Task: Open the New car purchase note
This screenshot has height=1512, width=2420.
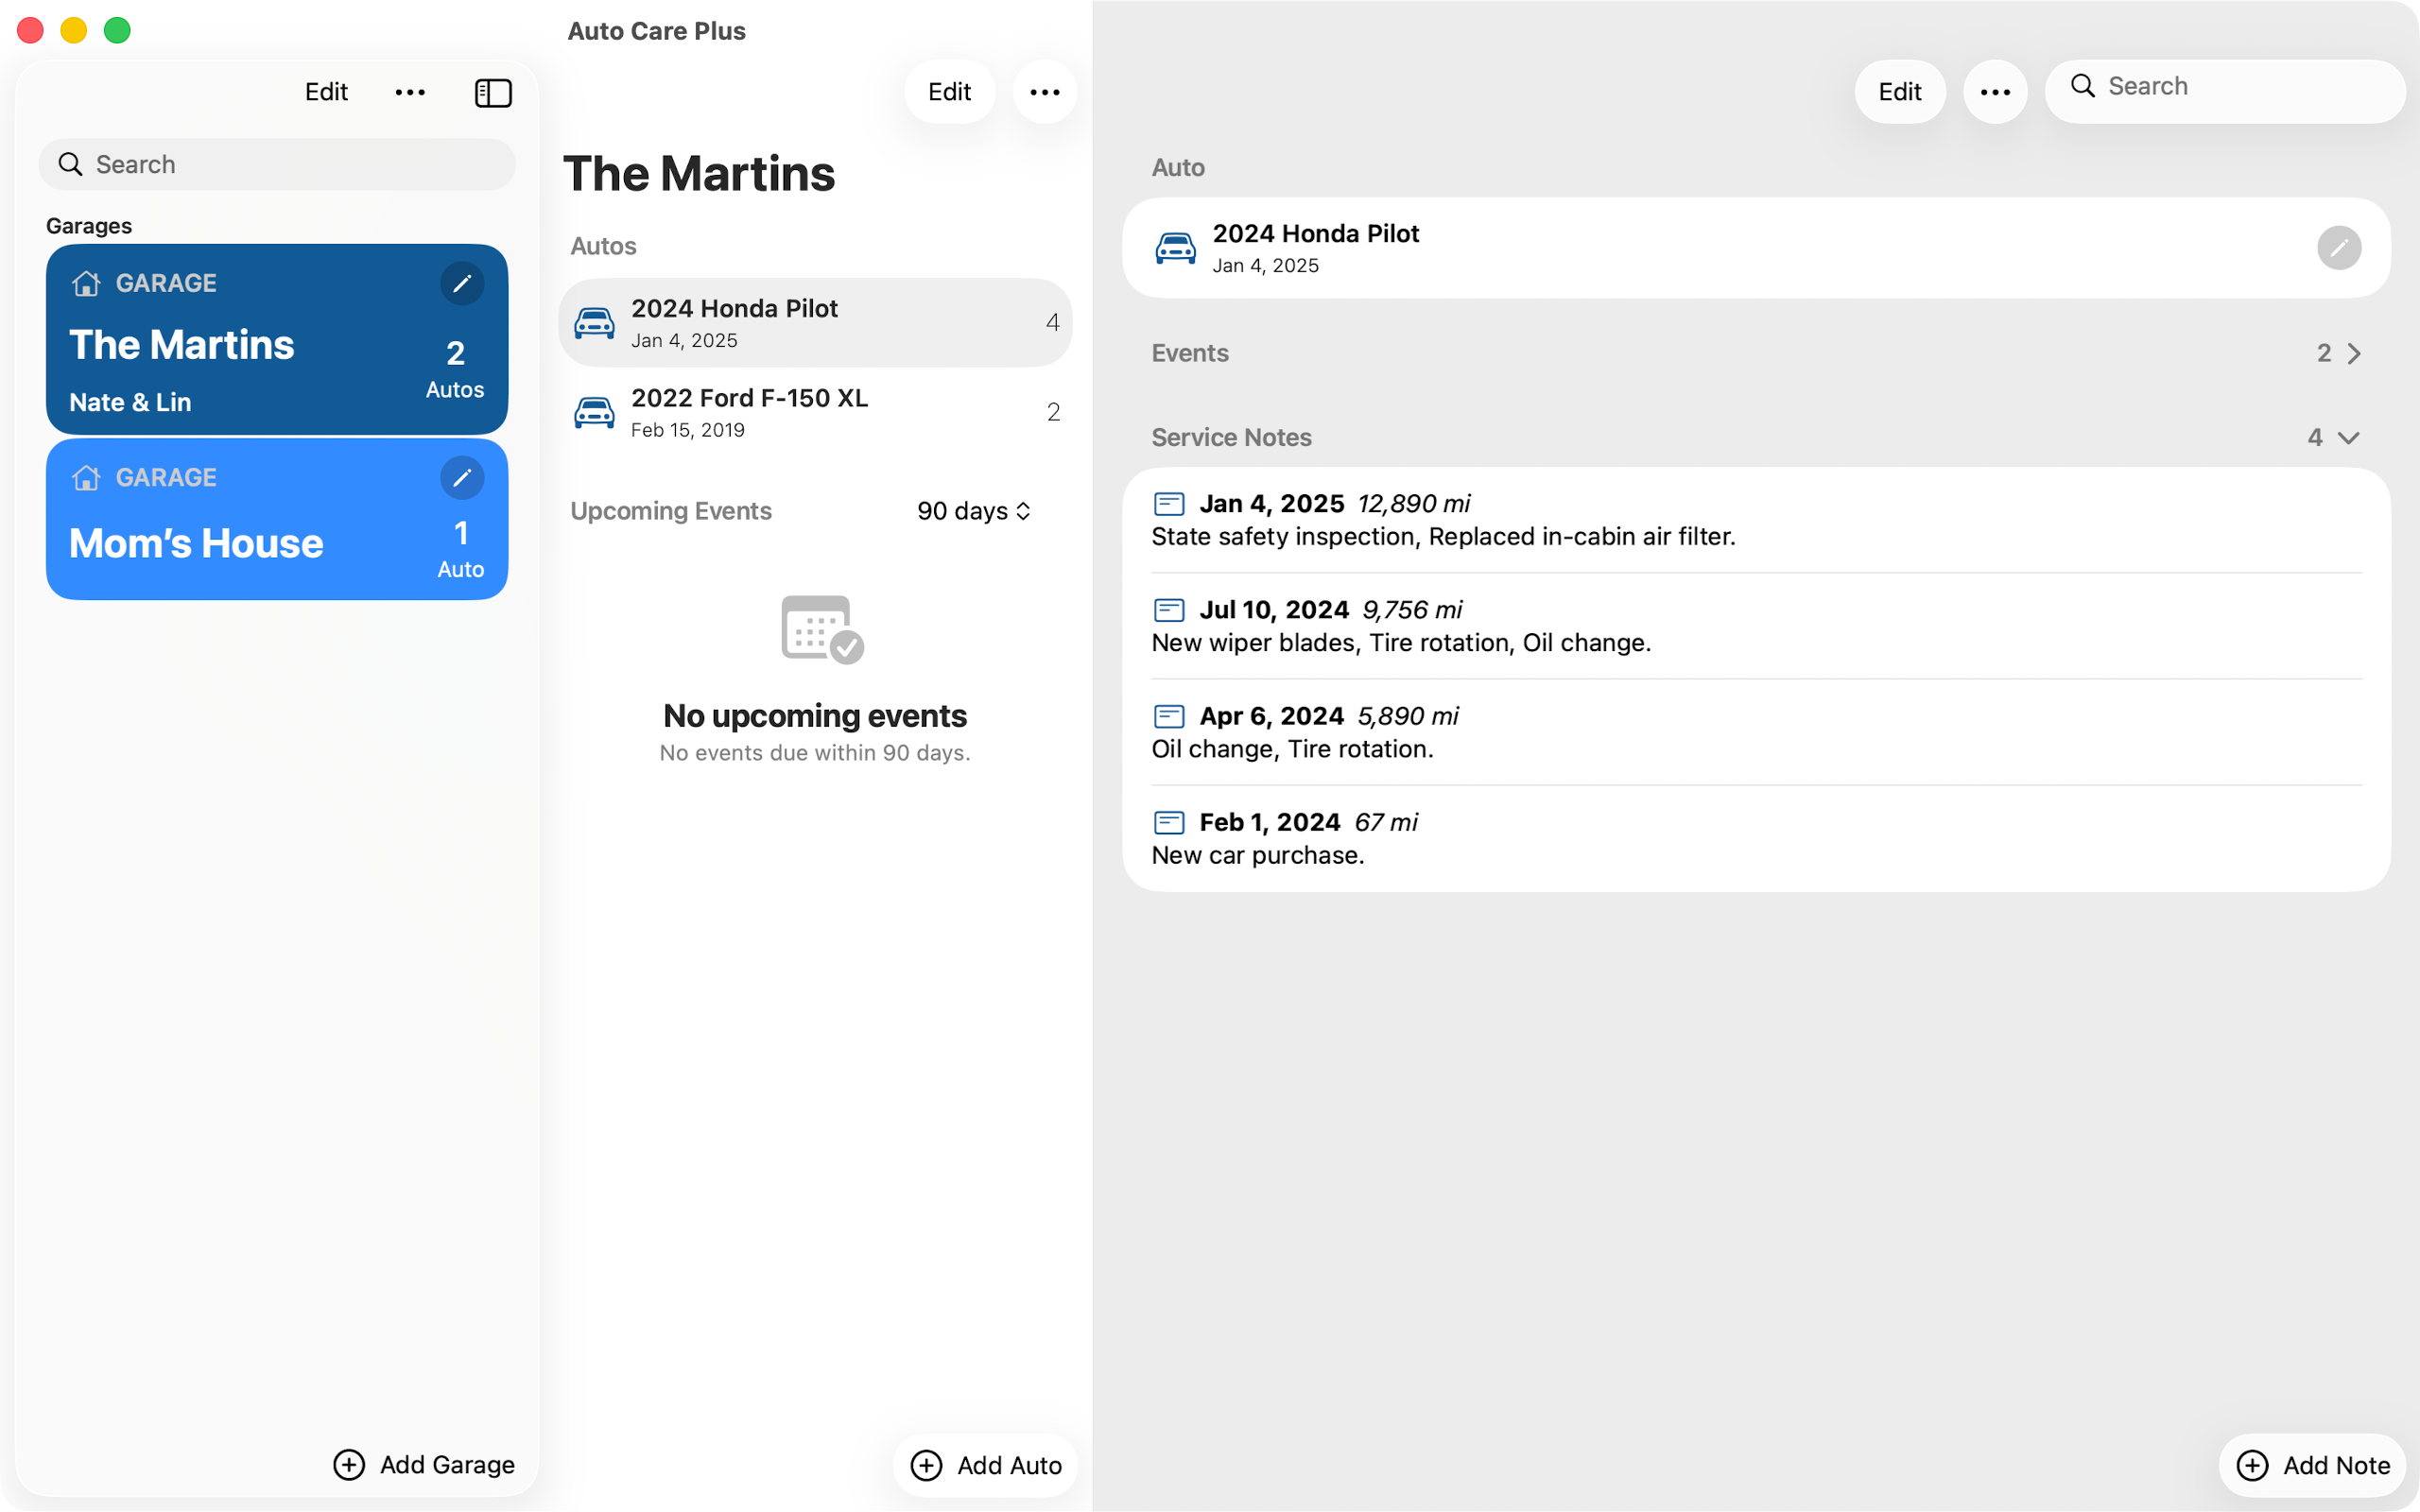Action: click(1756, 838)
